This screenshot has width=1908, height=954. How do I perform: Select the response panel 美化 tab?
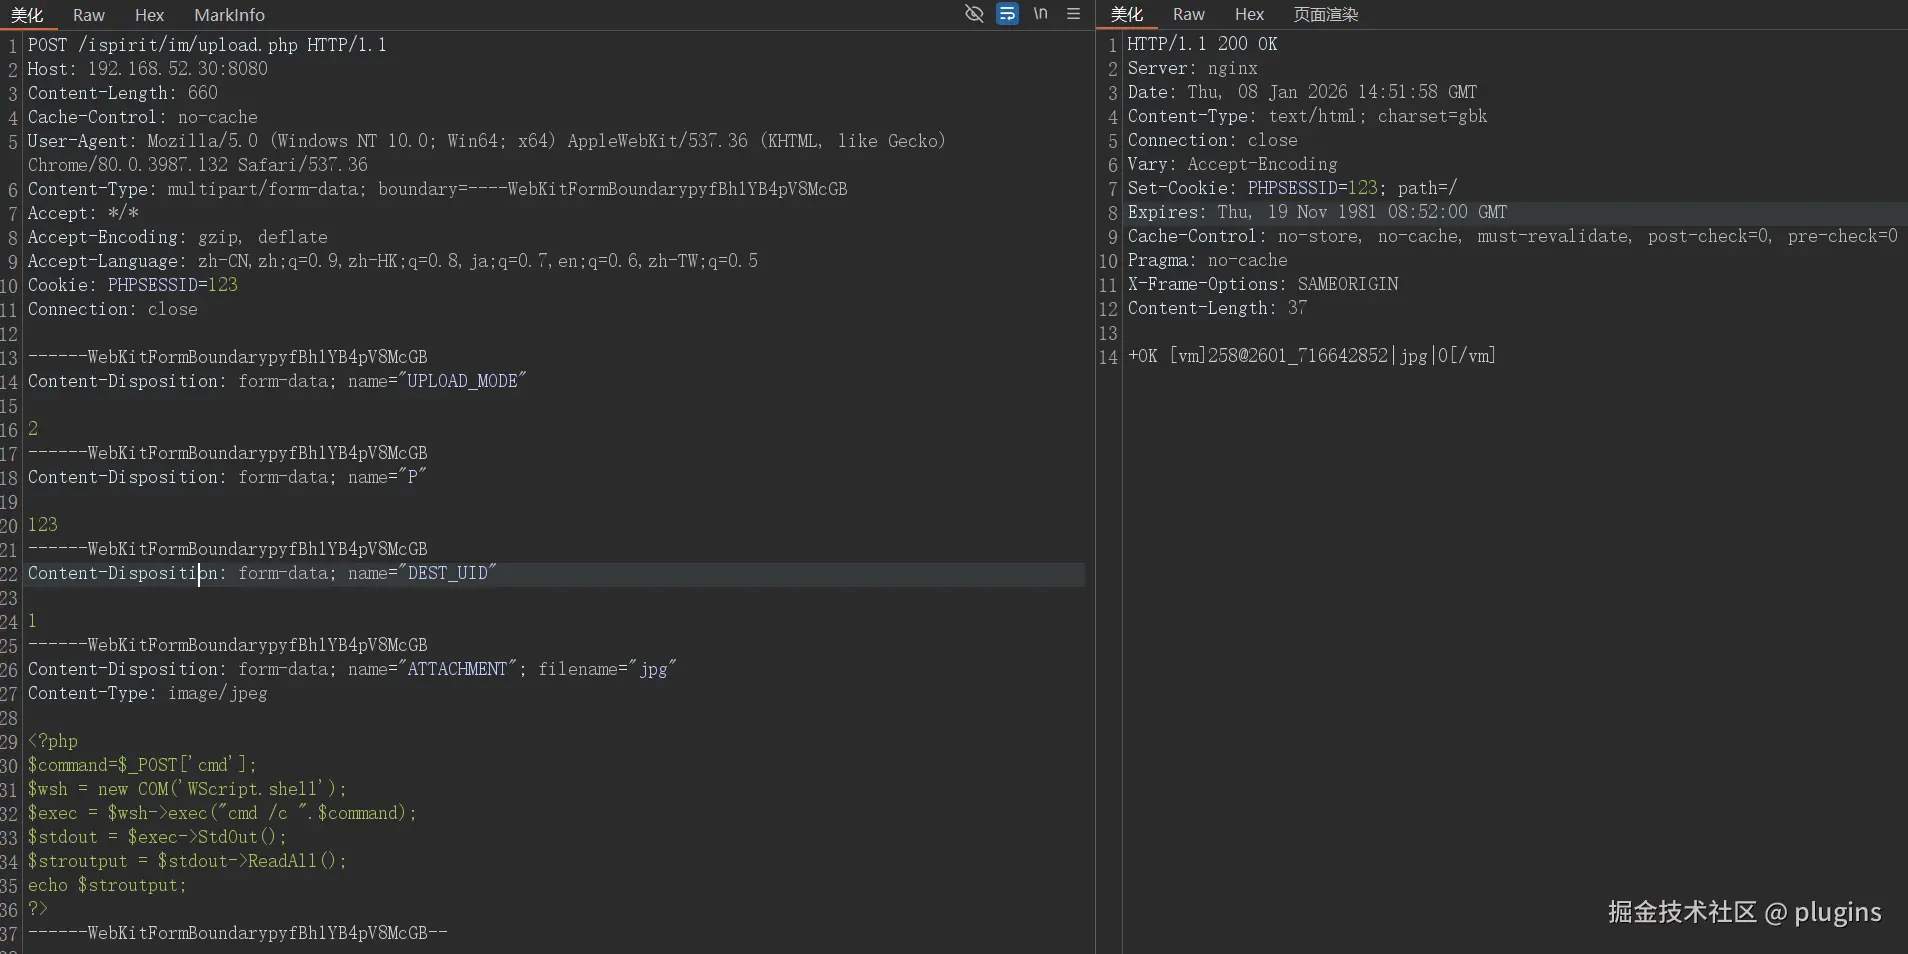pyautogui.click(x=1127, y=15)
